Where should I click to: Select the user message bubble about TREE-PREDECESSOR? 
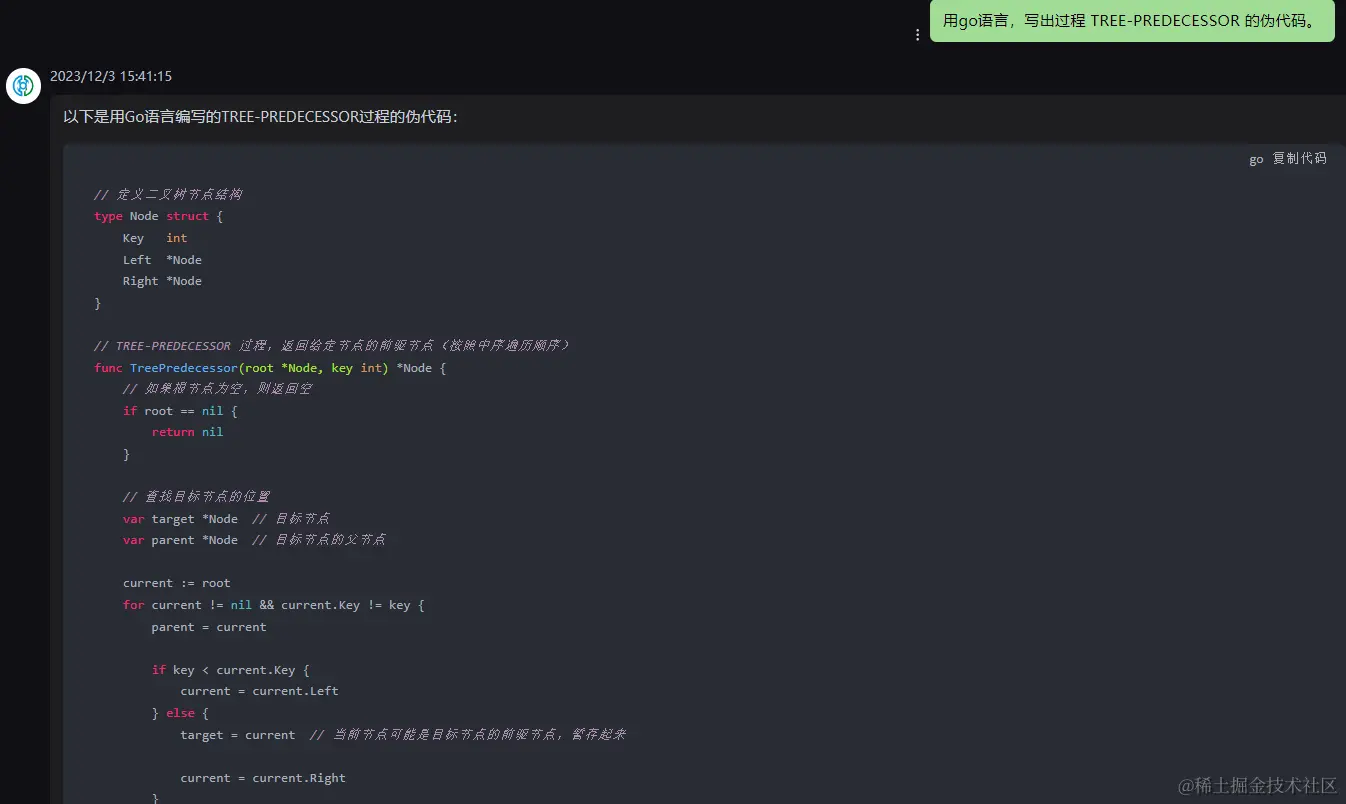tap(1132, 21)
